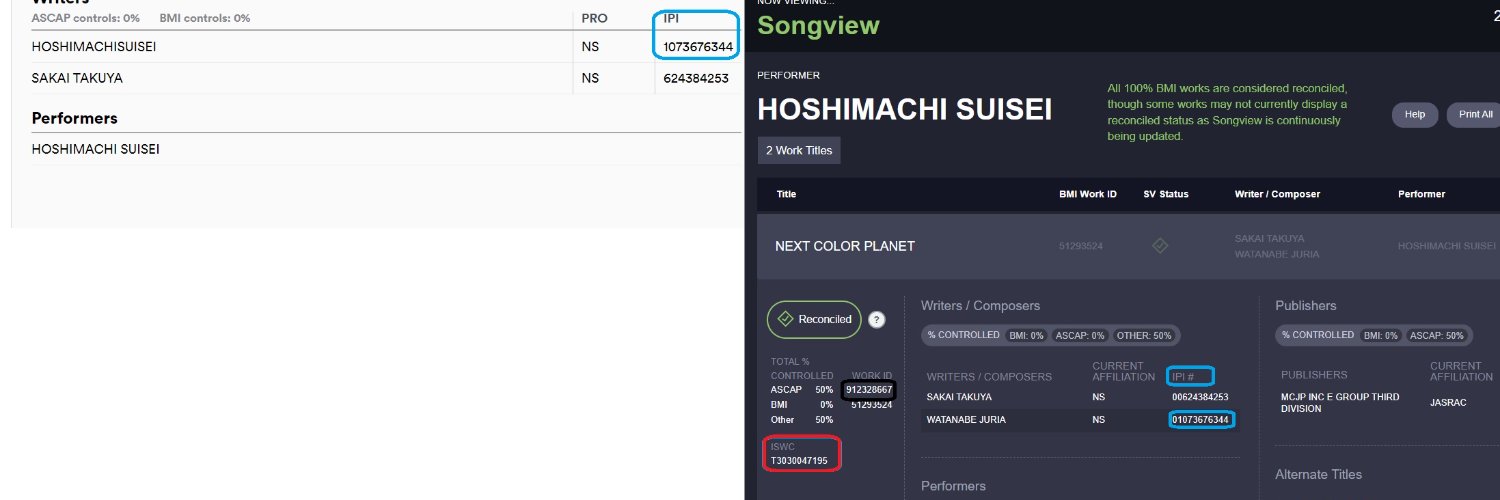The height and width of the screenshot is (500, 1500).
Task: Click the Reconciled status badge
Action: [x=814, y=319]
